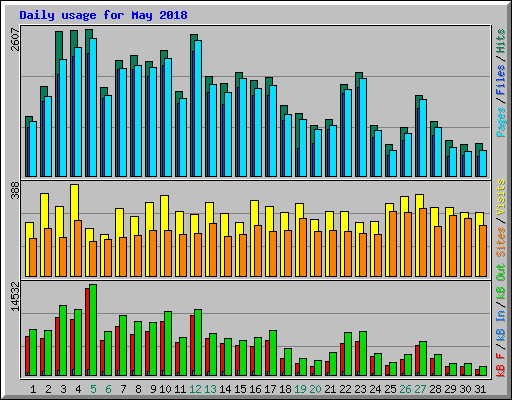
Task: Click day 22 on the x-axis
Action: [x=345, y=389]
